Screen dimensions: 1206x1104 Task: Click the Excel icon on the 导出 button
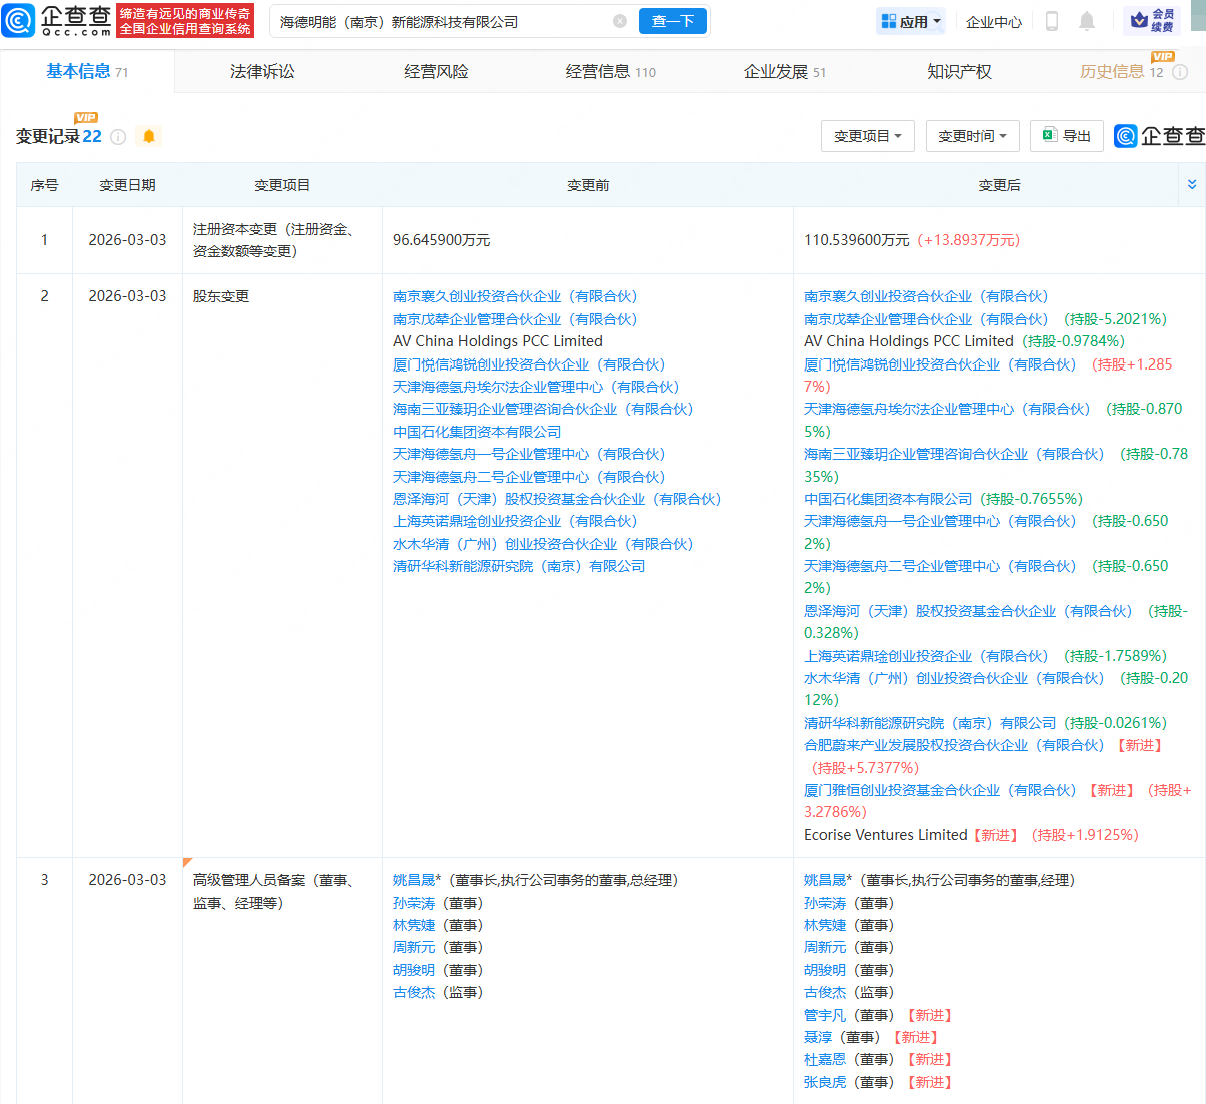(x=1048, y=136)
